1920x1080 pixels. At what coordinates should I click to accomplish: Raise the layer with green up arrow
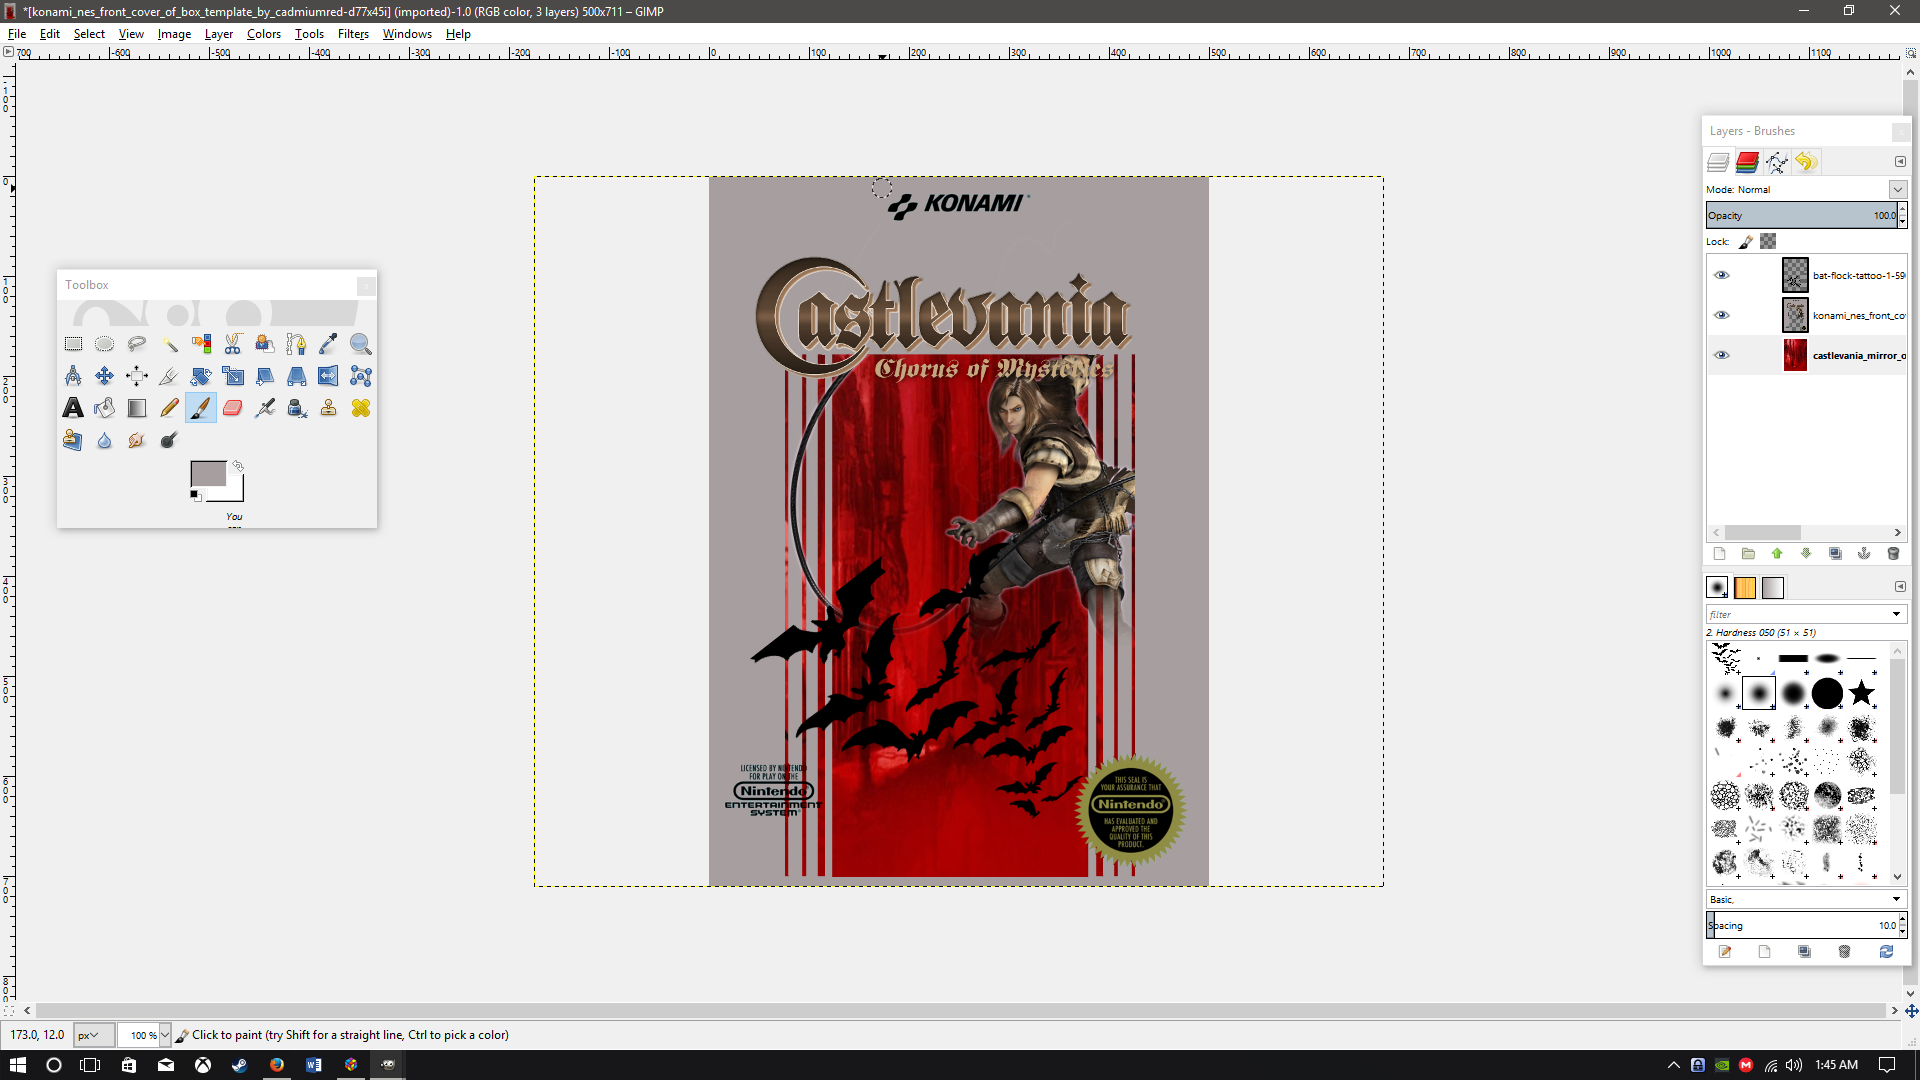coord(1777,554)
